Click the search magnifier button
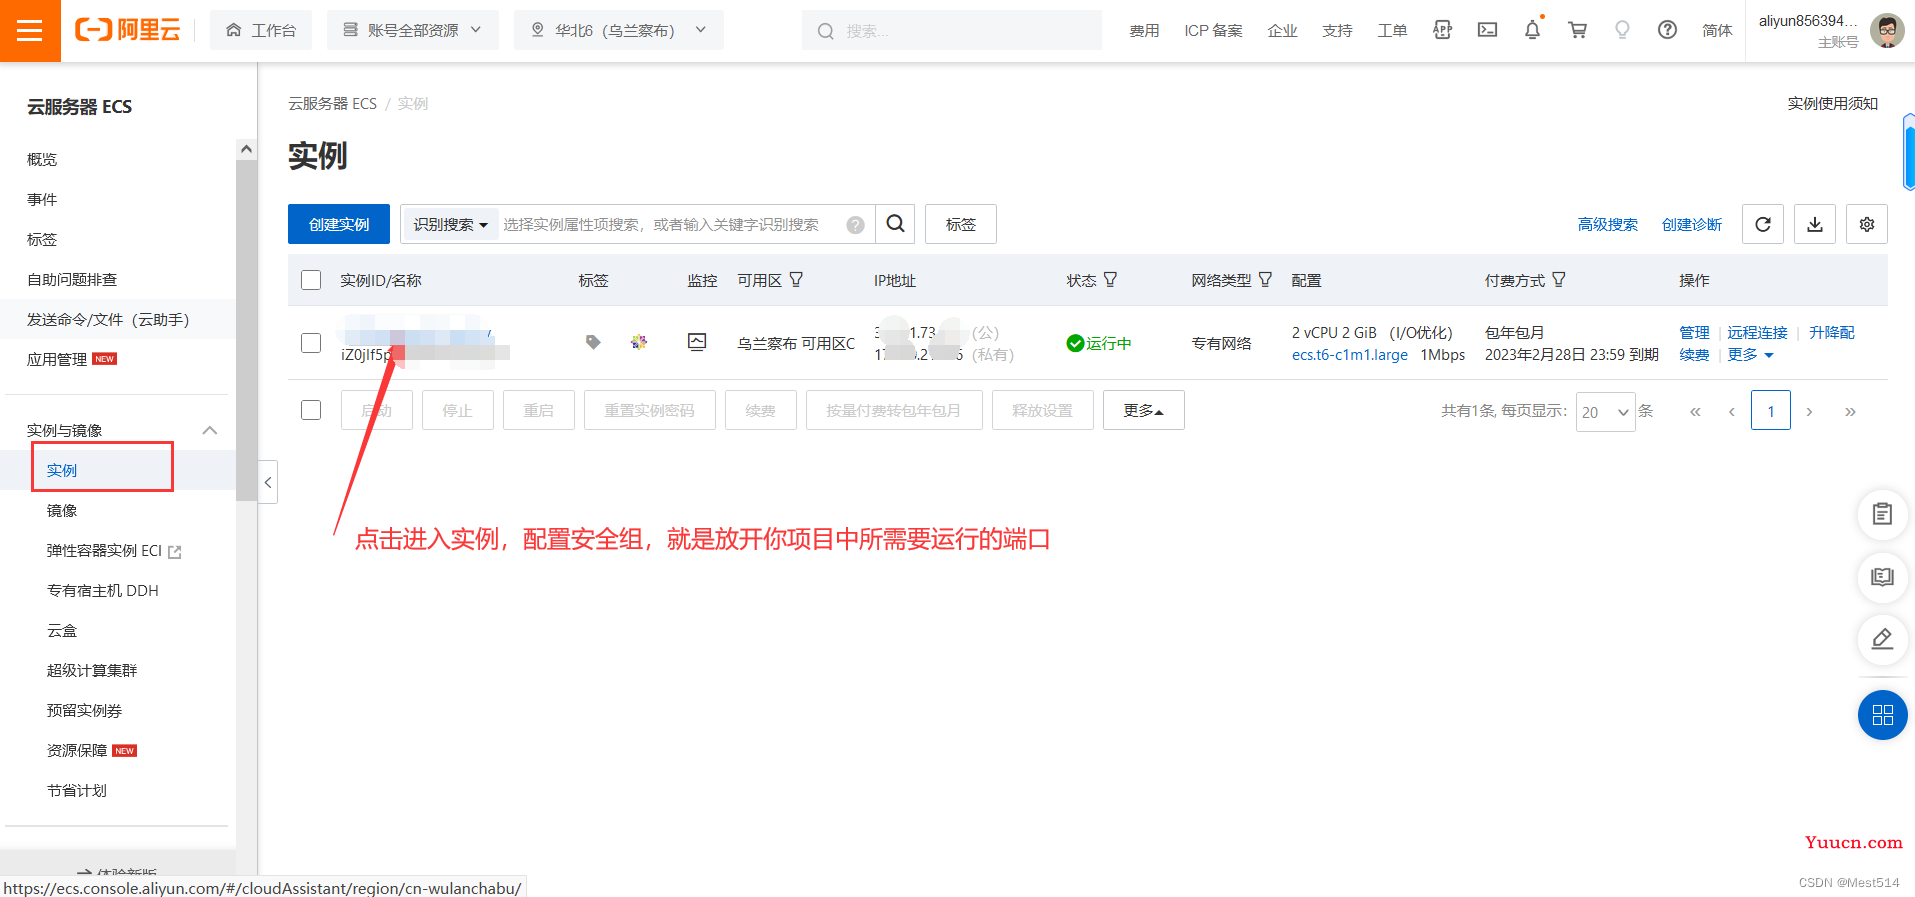Viewport: 1915px width, 897px height. pos(896,224)
